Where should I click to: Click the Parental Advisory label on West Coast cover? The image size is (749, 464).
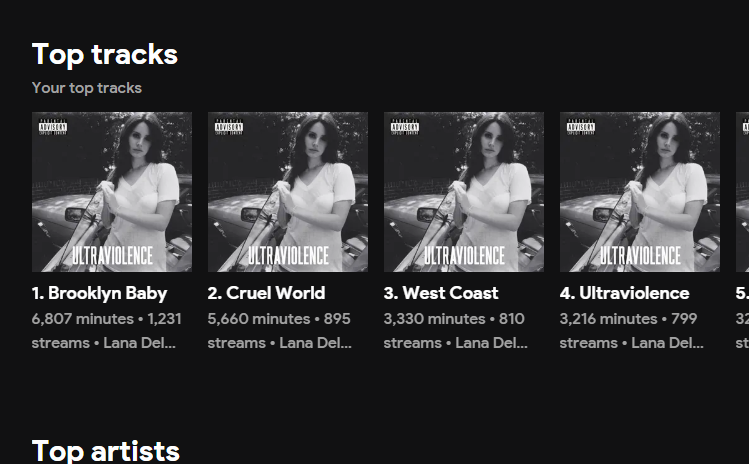pos(405,127)
